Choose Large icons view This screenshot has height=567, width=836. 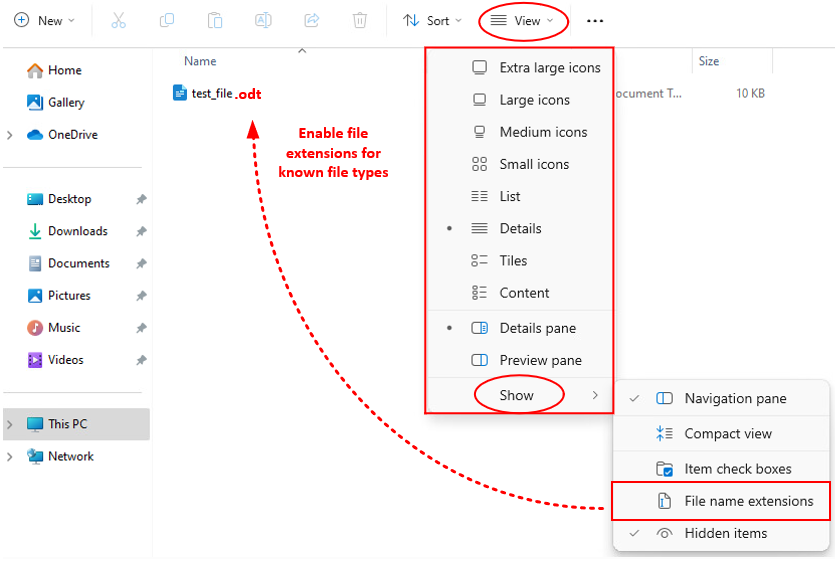pos(520,100)
